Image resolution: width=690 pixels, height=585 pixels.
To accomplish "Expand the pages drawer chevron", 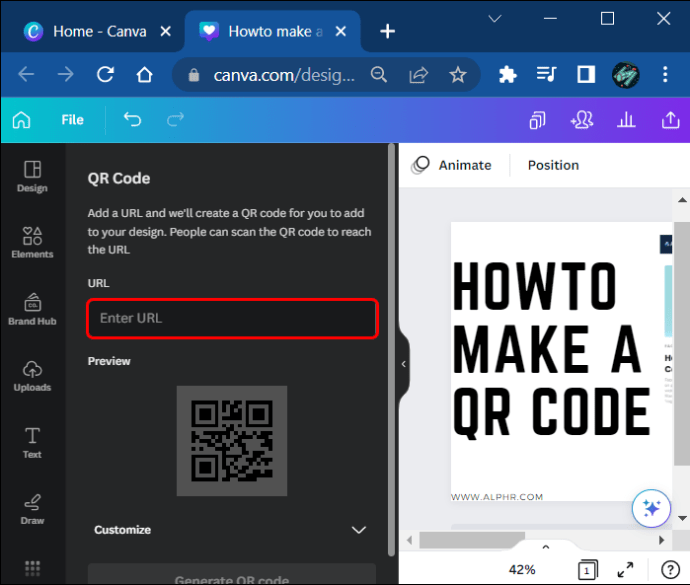I will 546,547.
